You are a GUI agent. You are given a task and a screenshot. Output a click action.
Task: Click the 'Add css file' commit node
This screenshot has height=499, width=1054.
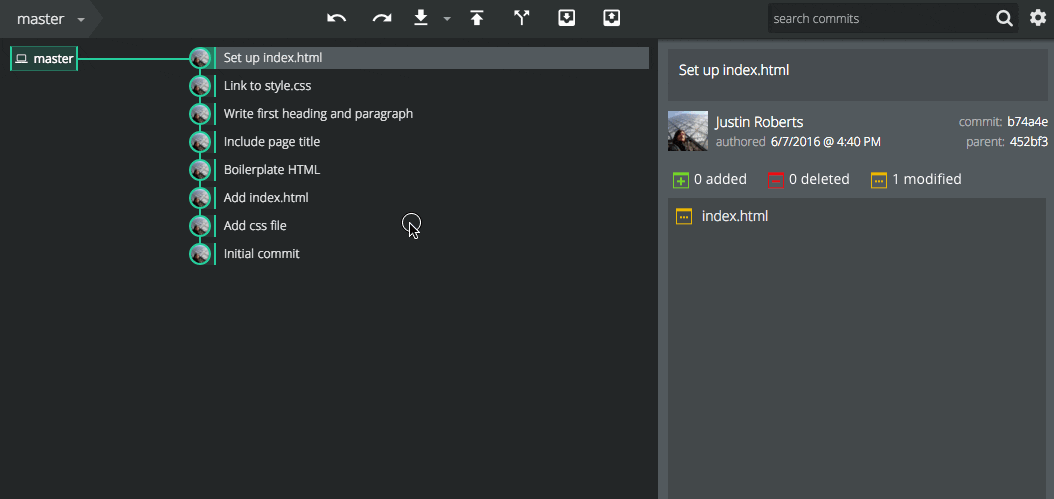coord(200,225)
